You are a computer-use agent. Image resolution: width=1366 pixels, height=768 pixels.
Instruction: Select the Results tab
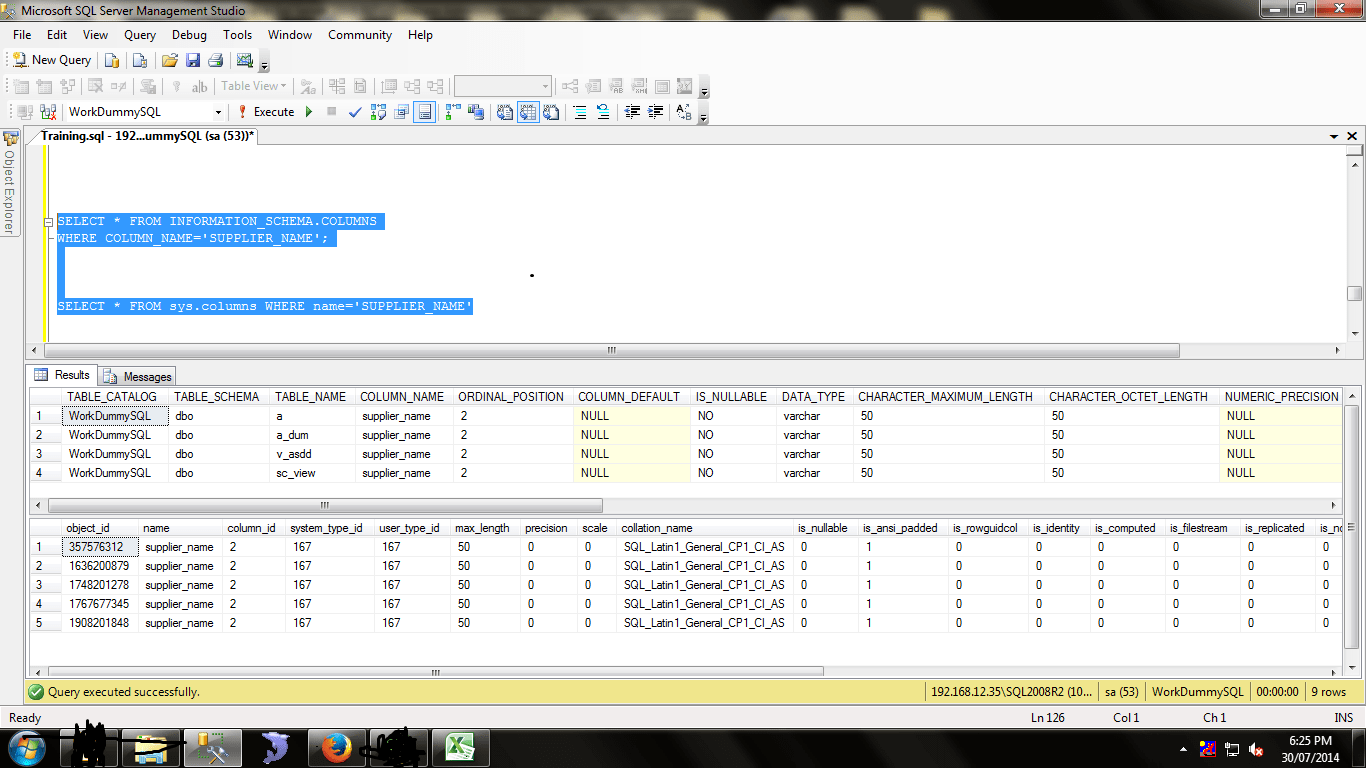pyautogui.click(x=63, y=375)
